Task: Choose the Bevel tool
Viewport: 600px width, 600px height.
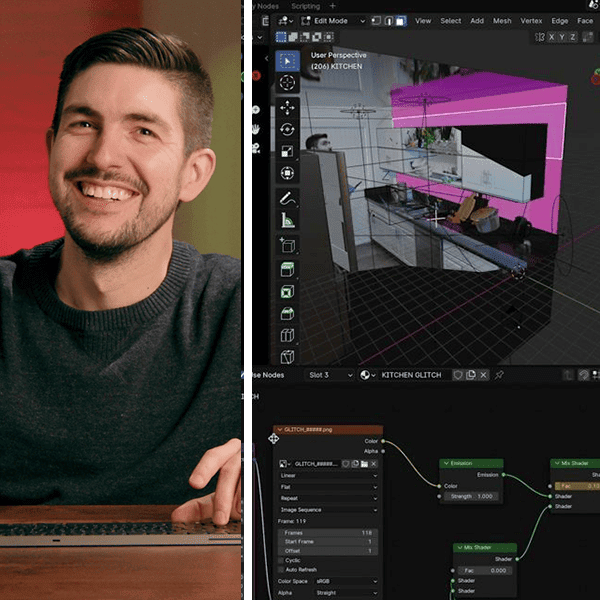Action: coord(287,313)
